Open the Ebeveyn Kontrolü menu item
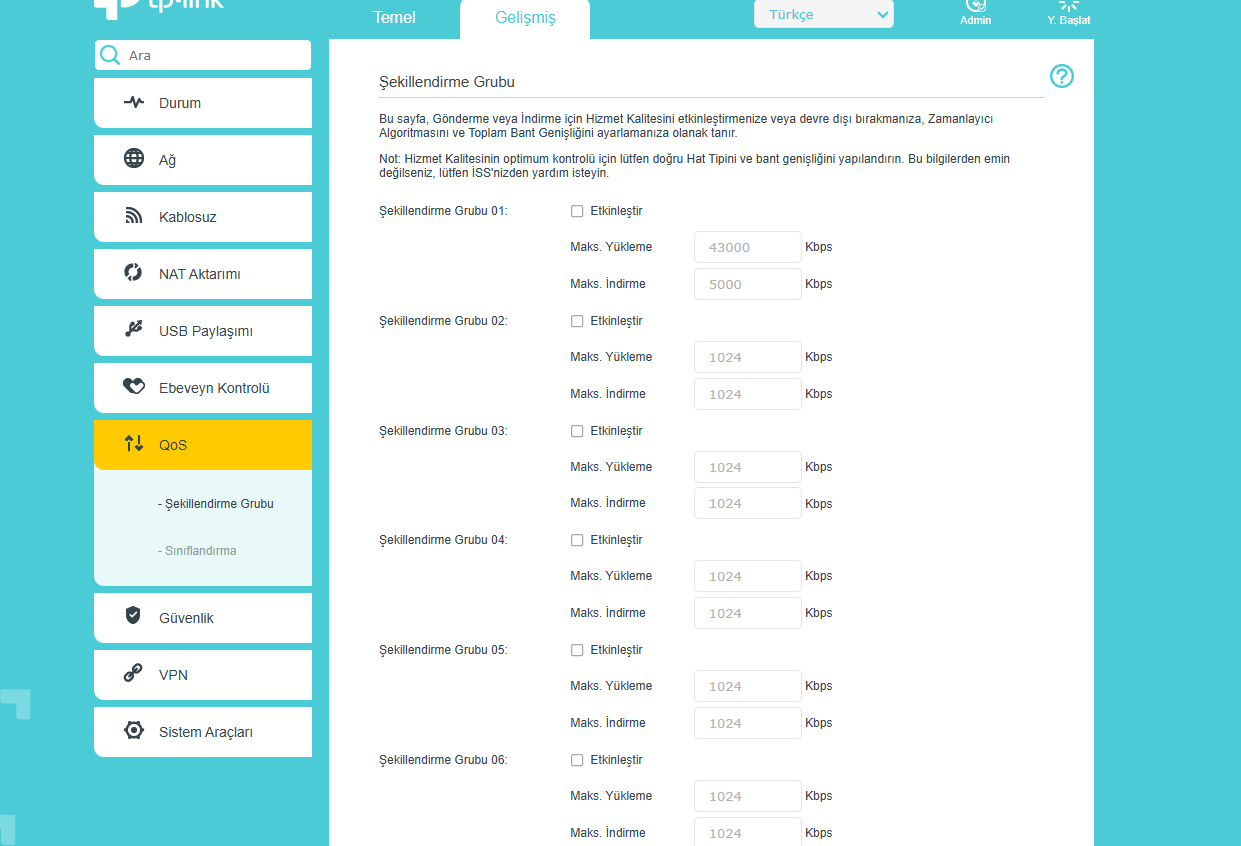Screen dimensions: 1241x846 203,388
